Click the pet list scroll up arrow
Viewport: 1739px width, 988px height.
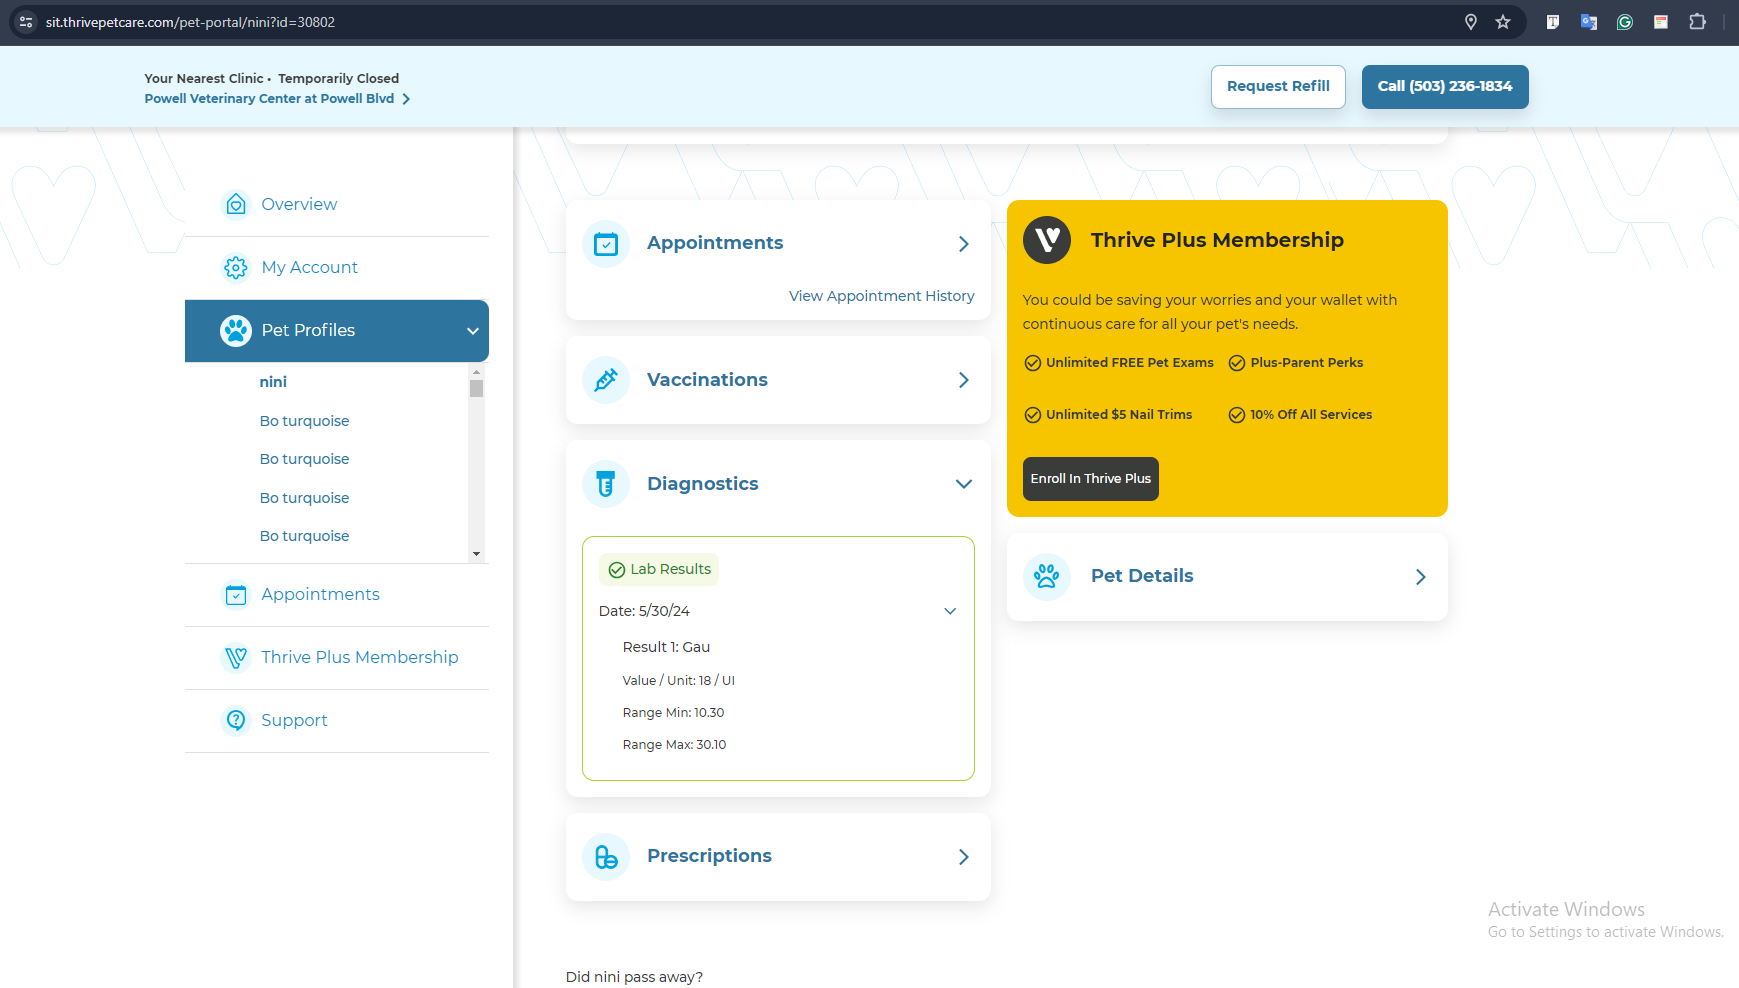point(476,371)
